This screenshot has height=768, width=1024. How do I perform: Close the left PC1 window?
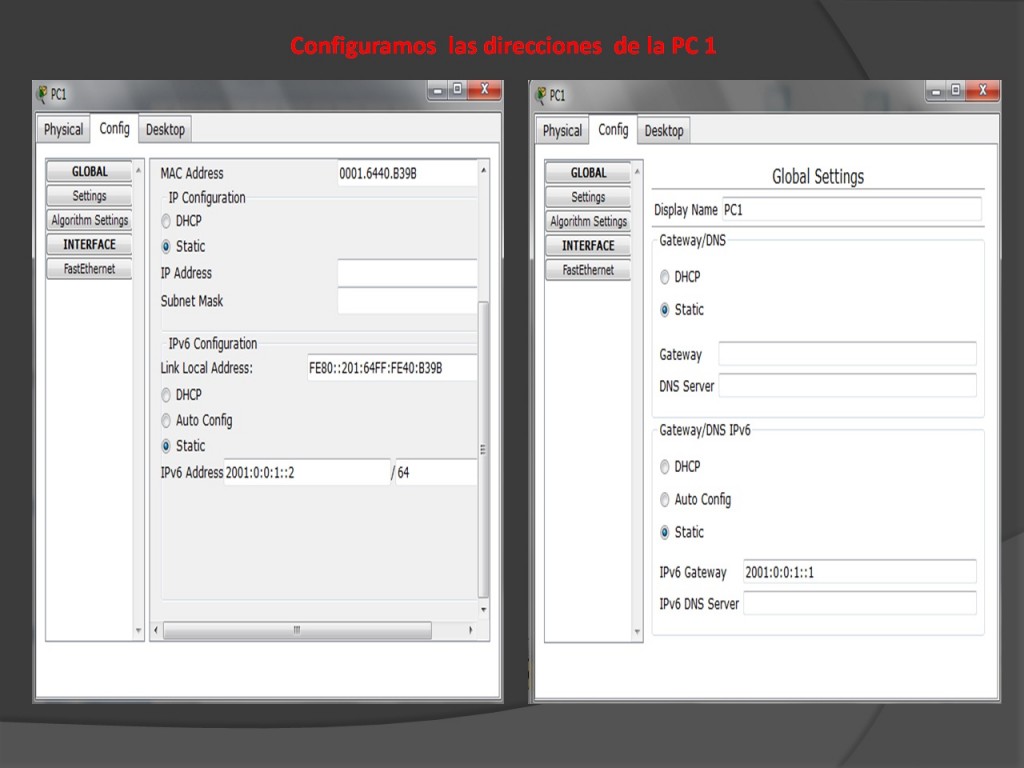coord(485,91)
